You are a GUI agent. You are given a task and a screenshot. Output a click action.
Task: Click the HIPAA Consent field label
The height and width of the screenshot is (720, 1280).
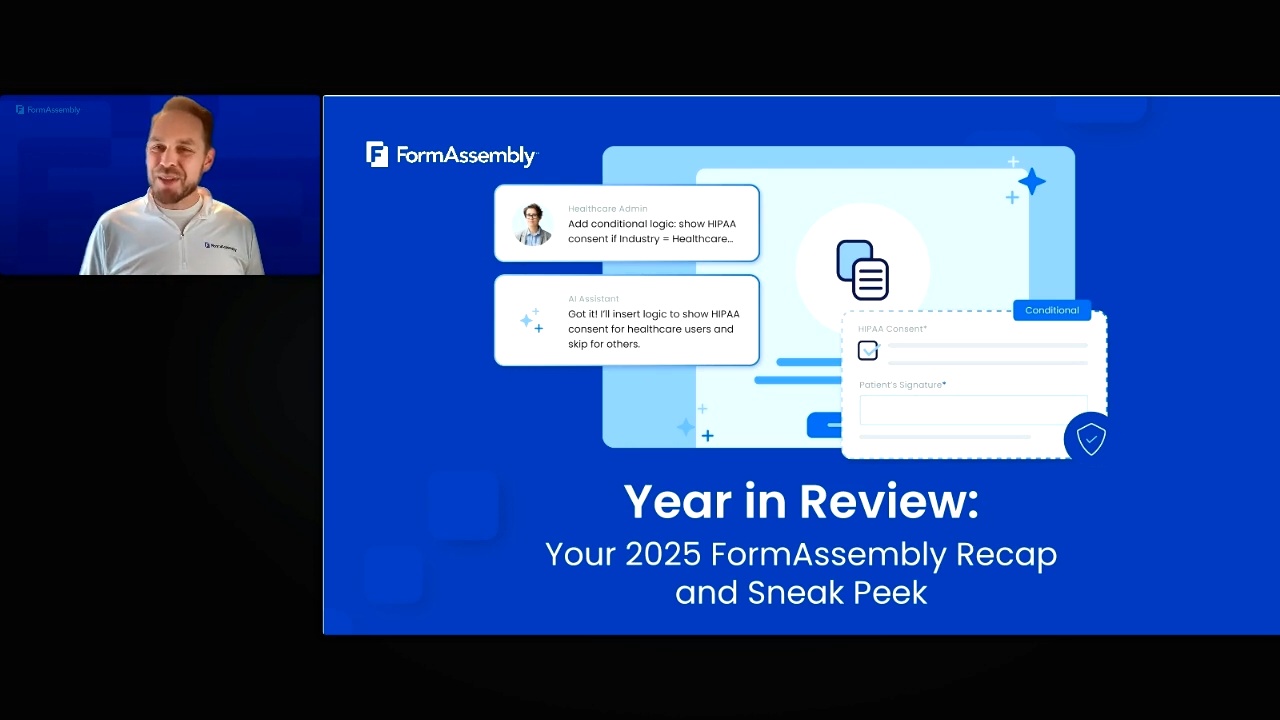tap(892, 329)
